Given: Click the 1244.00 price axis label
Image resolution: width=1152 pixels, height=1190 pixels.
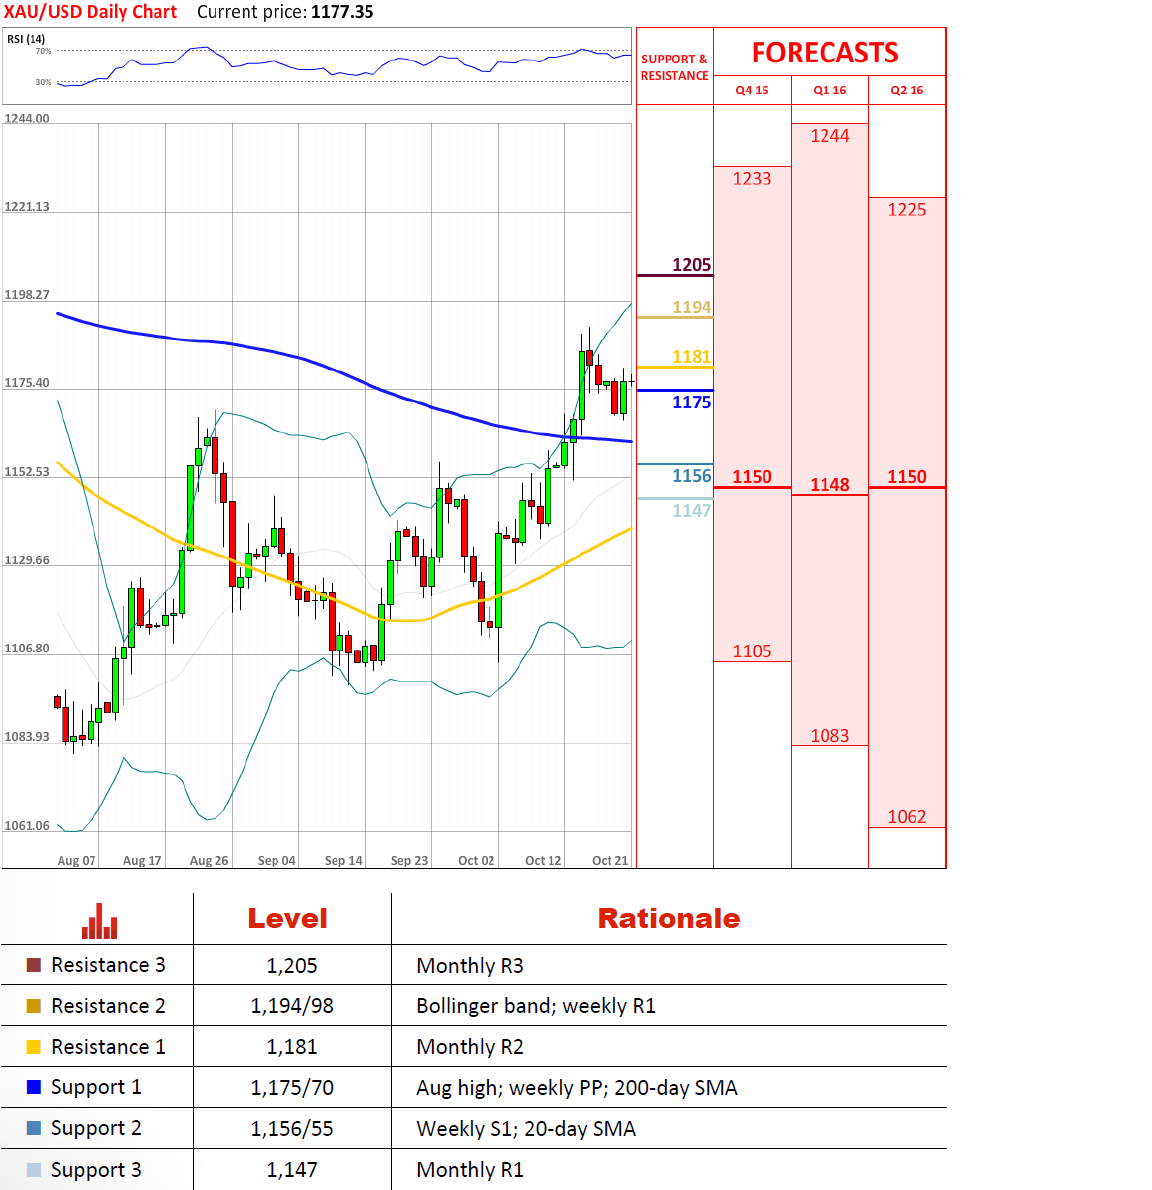Looking at the screenshot, I should [27, 118].
